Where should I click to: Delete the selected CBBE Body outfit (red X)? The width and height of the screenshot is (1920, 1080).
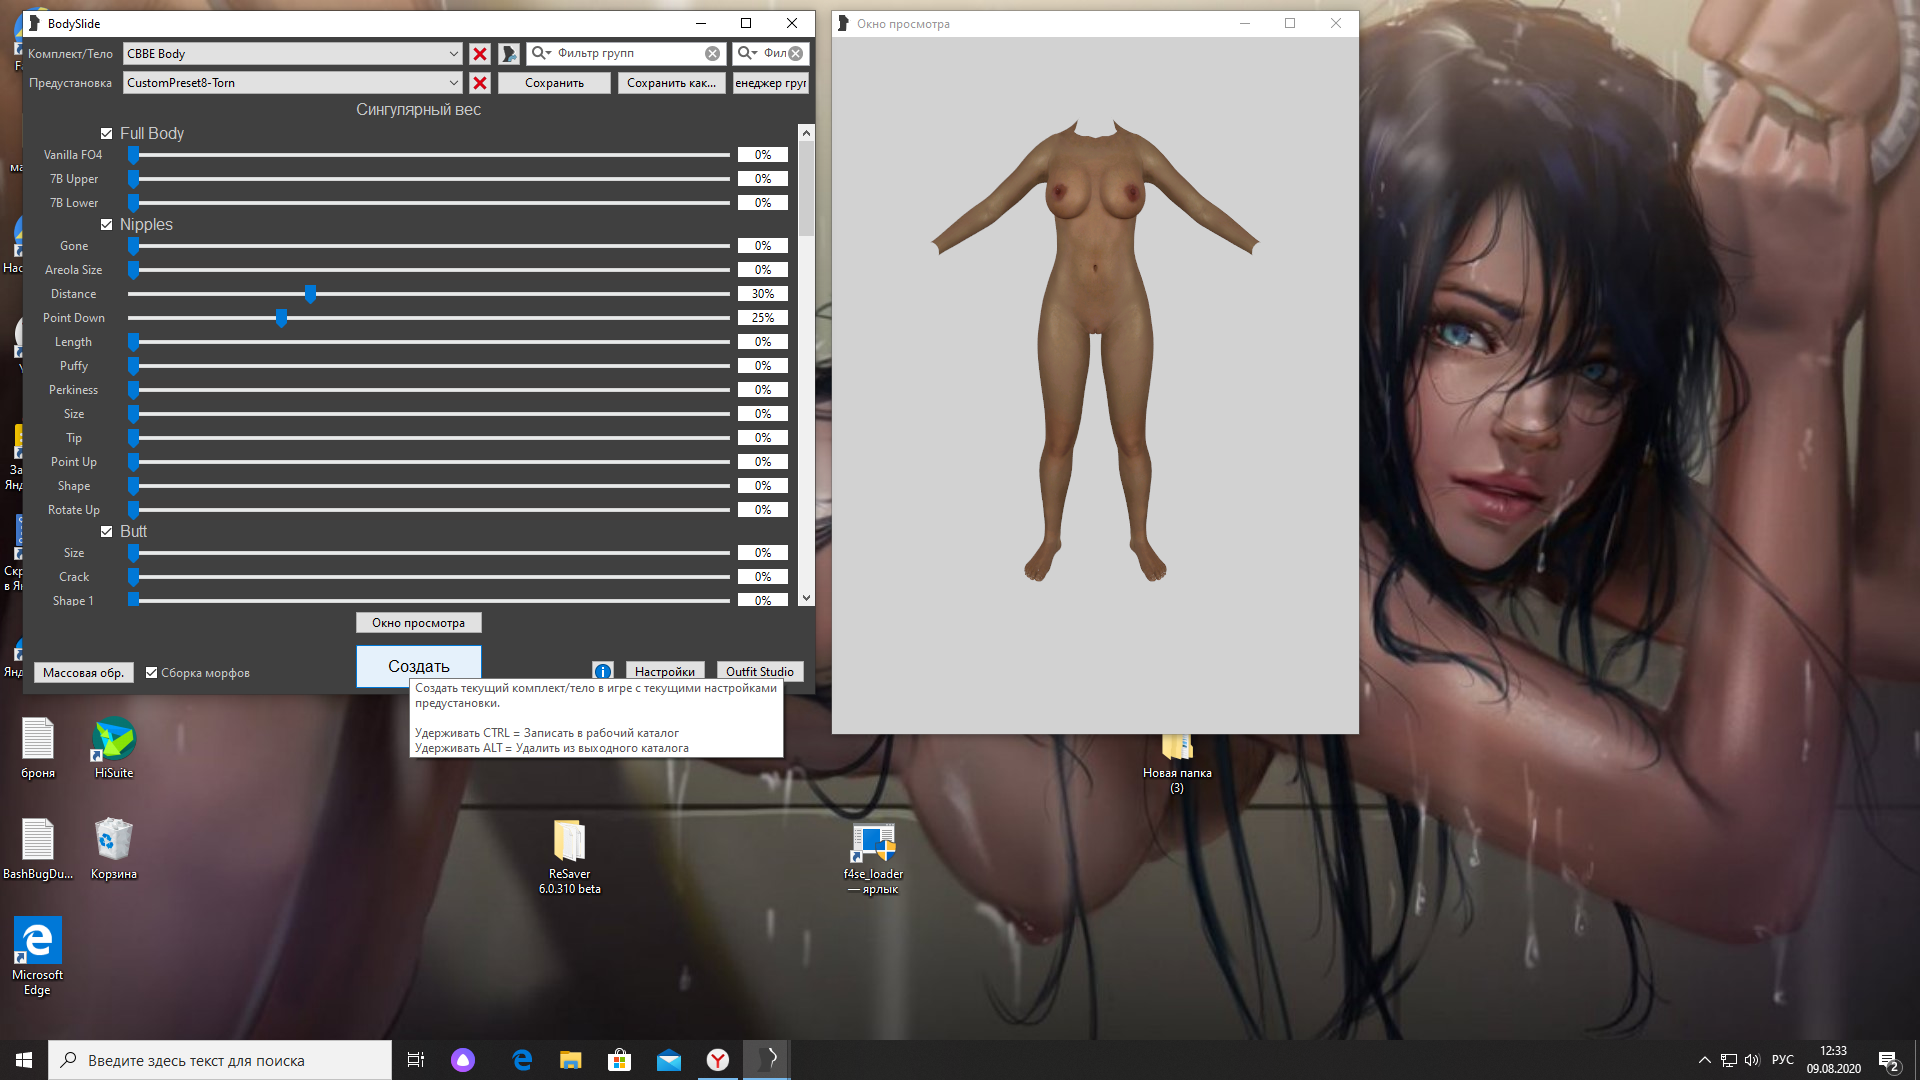click(x=480, y=54)
